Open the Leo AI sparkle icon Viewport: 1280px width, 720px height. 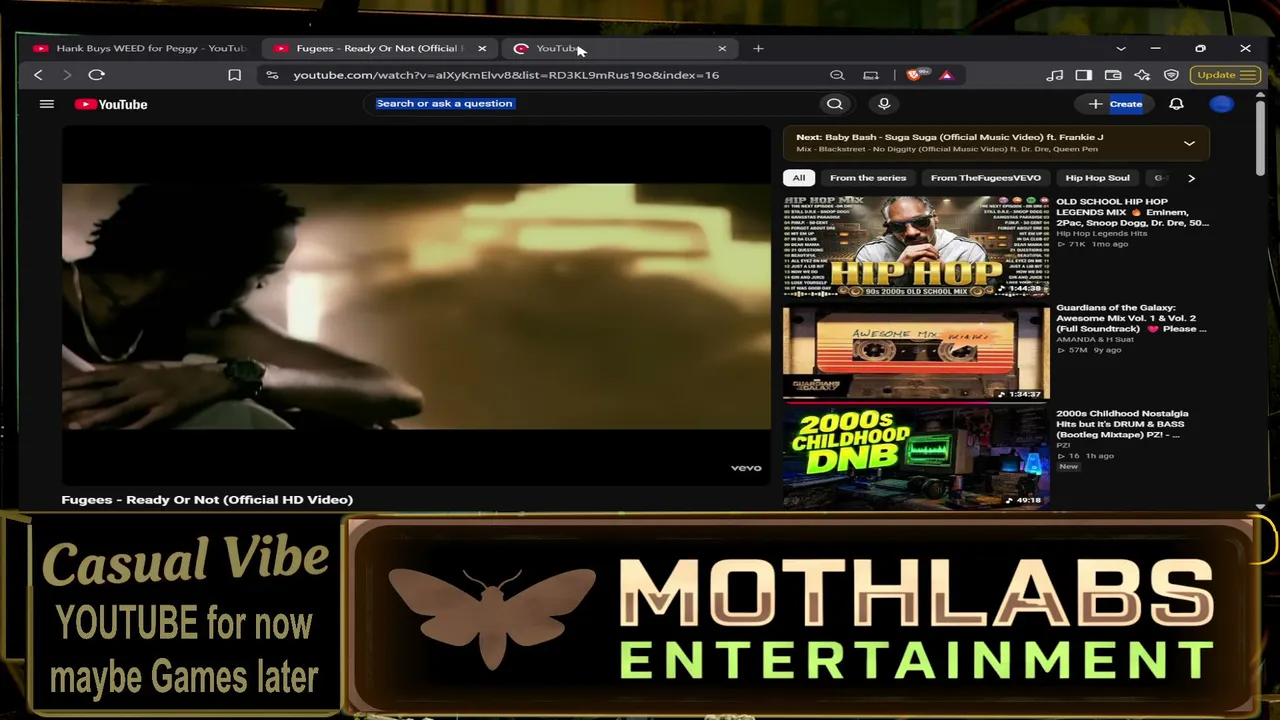tap(1142, 75)
